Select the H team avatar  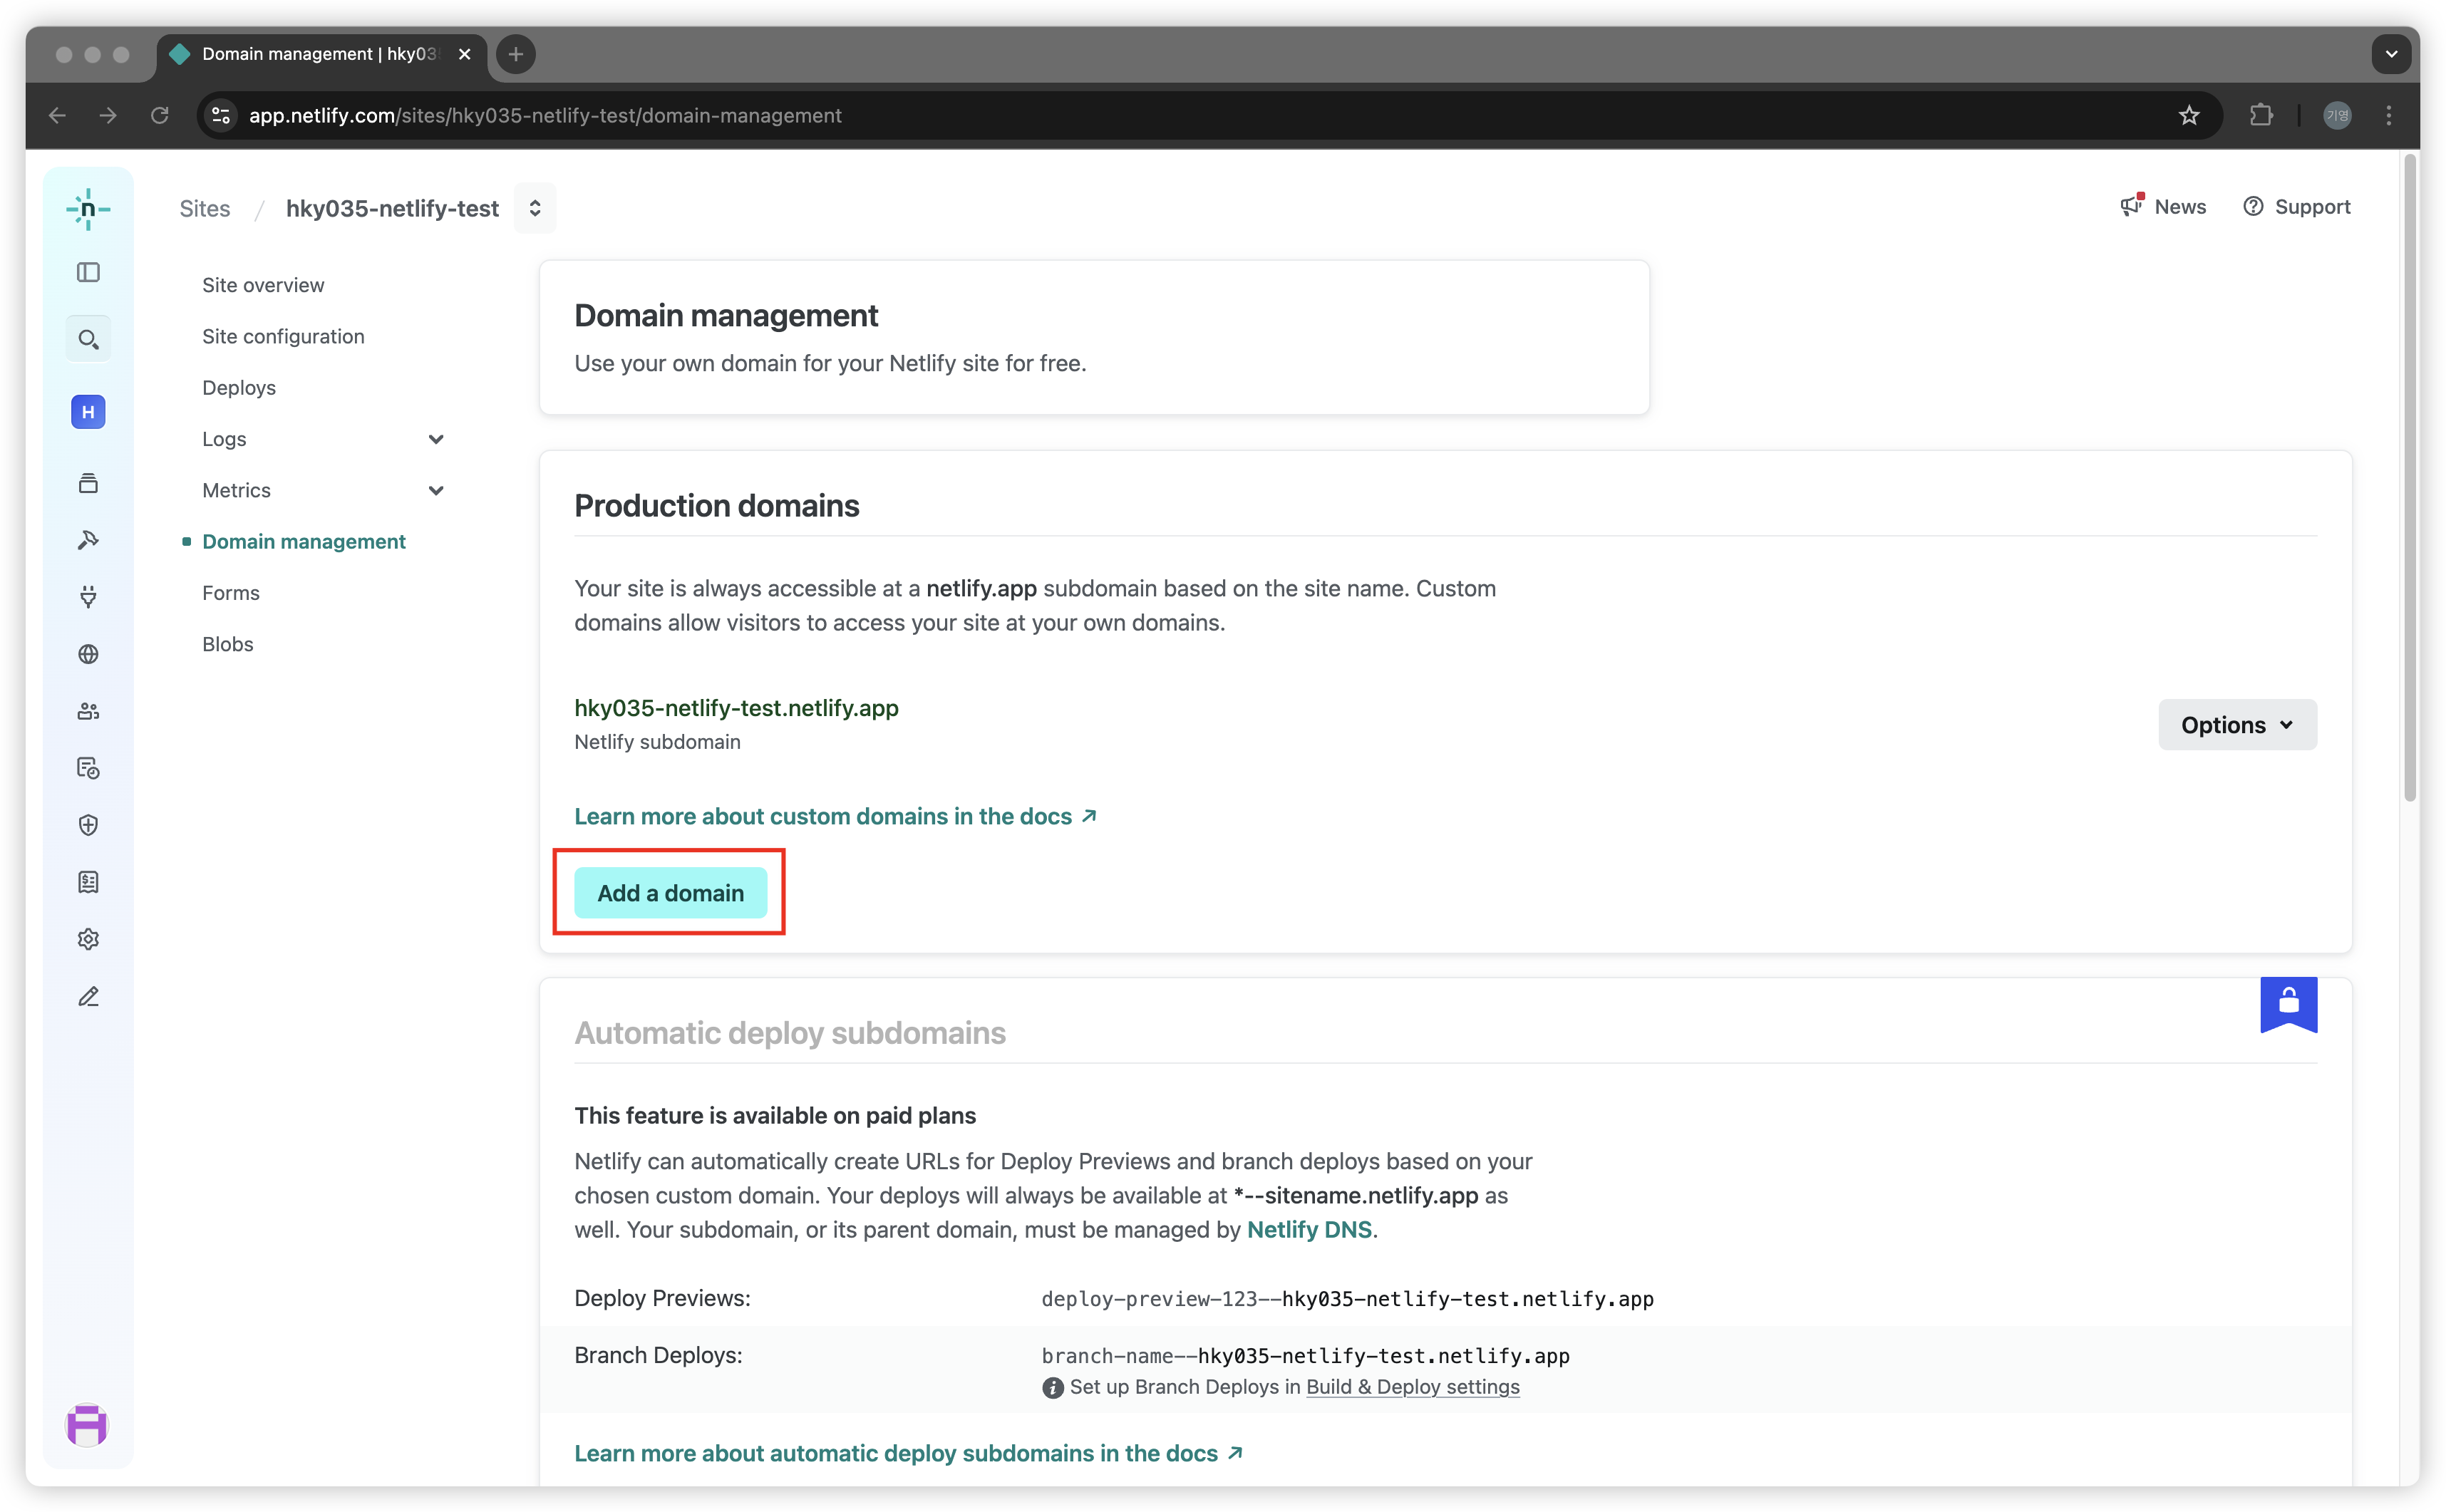coord(88,412)
